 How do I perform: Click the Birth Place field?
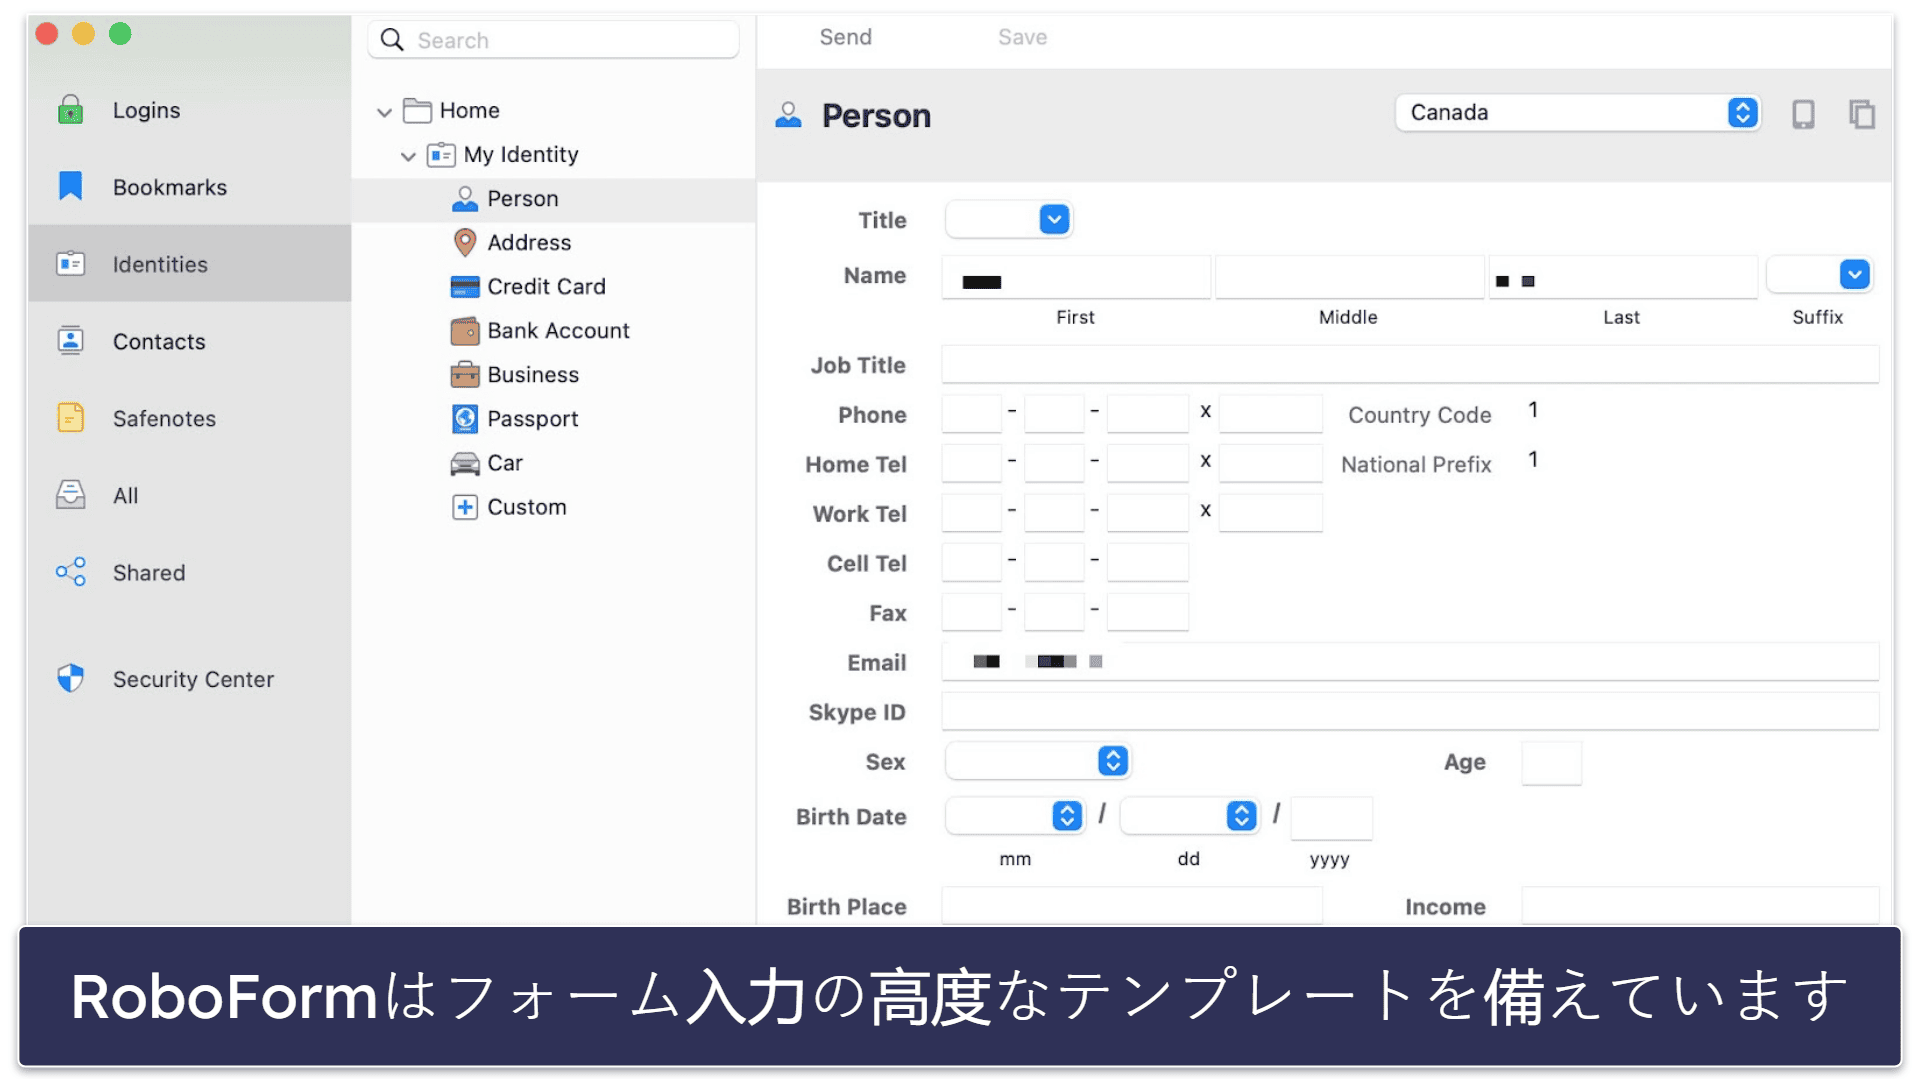pos(1131,905)
